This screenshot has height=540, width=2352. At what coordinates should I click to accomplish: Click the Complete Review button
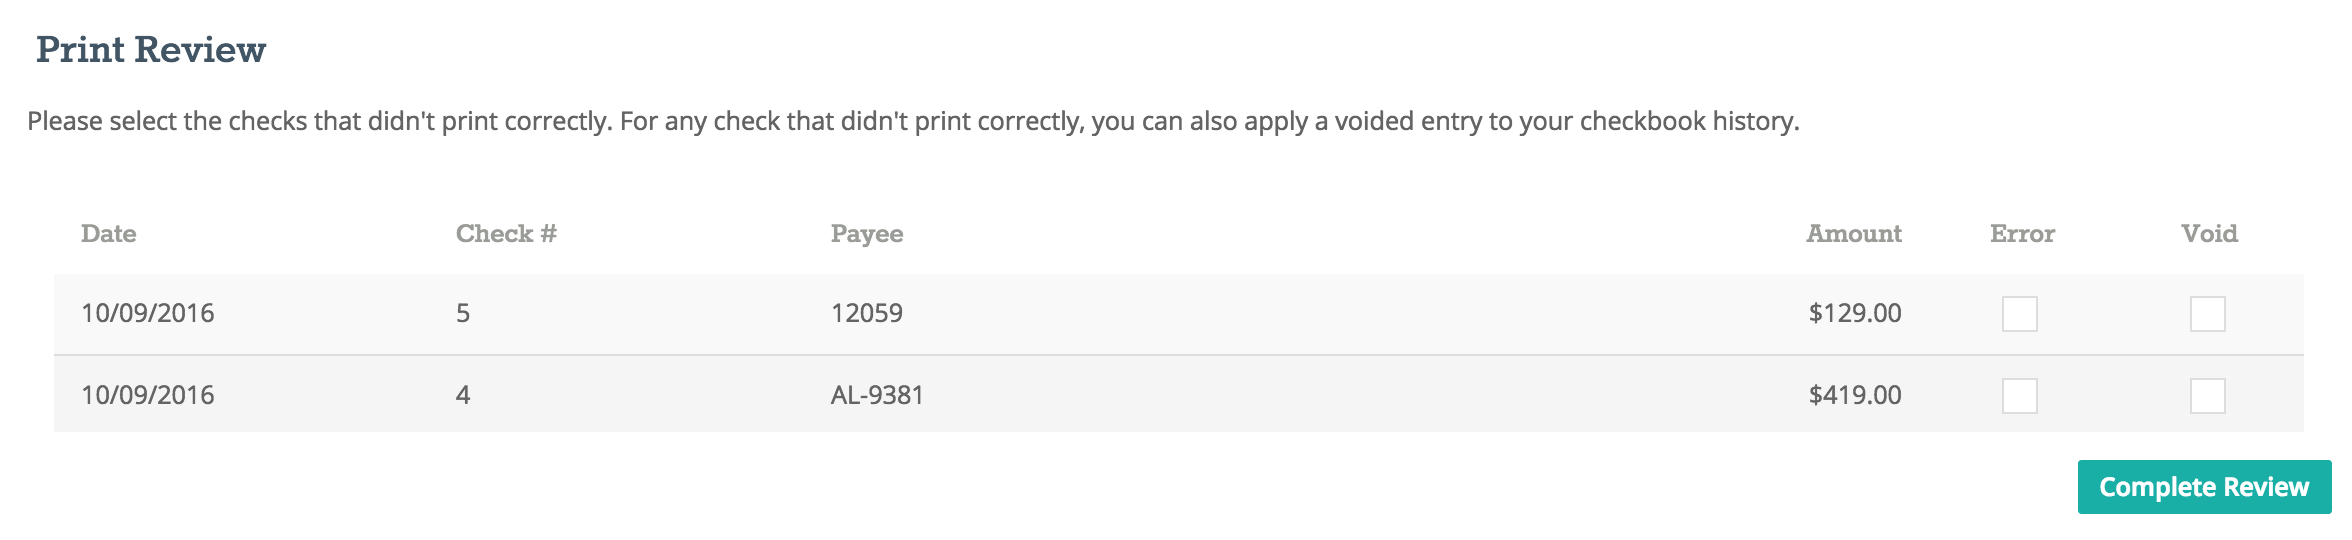point(2204,487)
